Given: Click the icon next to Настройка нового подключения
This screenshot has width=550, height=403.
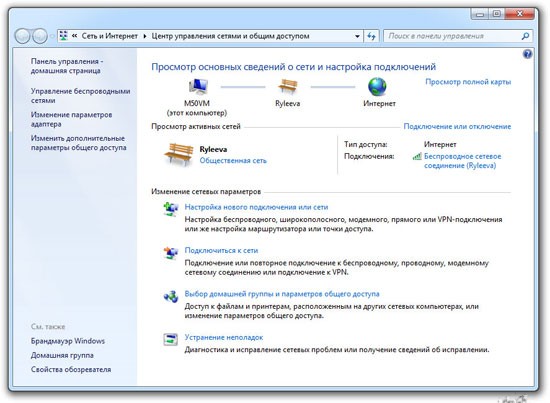Looking at the screenshot, I should click(171, 209).
